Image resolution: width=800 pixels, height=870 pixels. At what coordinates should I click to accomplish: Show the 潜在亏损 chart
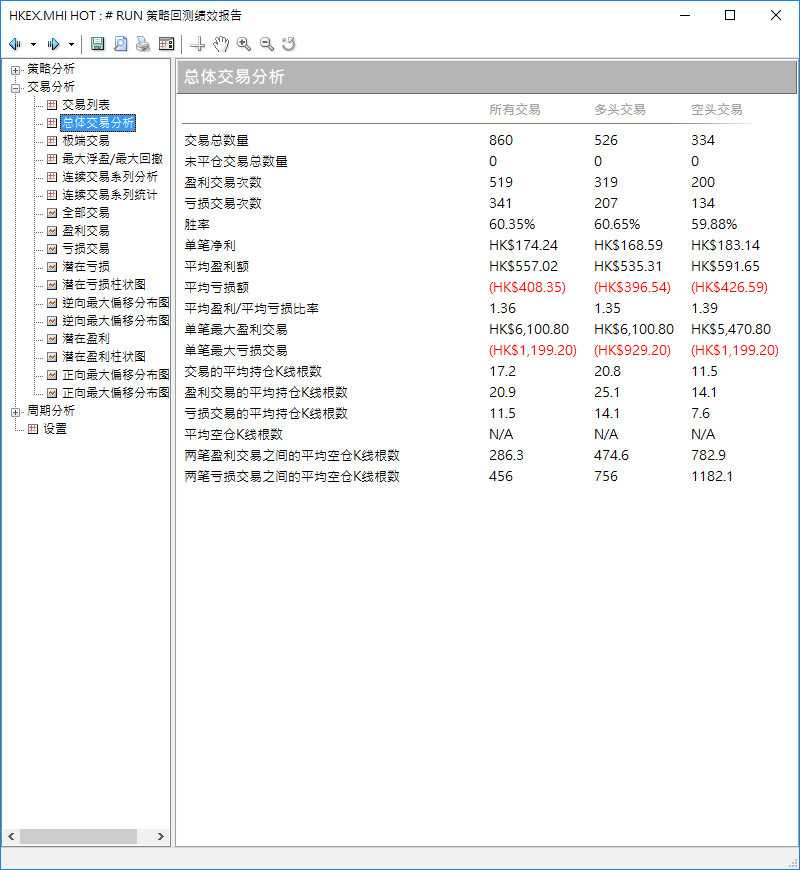[86, 267]
